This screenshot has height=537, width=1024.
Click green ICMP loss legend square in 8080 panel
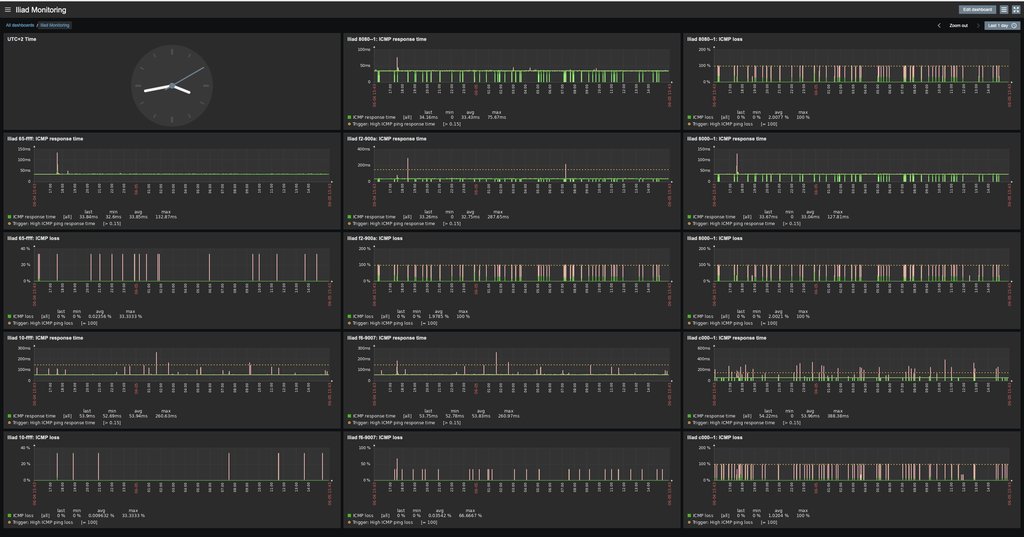tap(690, 117)
